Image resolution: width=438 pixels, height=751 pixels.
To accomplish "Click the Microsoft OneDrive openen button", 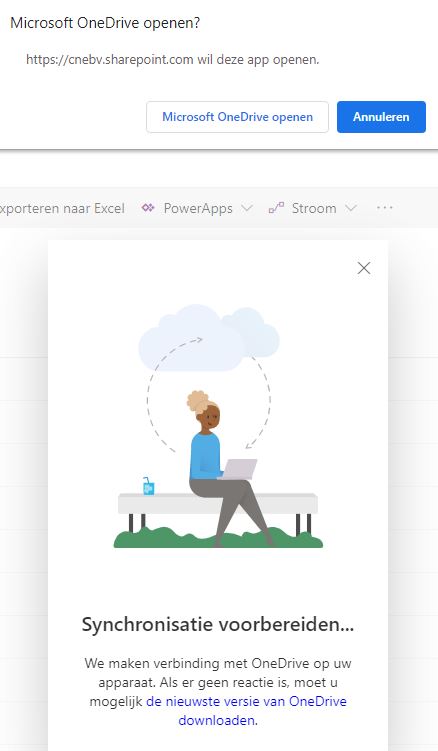I will (x=237, y=117).
